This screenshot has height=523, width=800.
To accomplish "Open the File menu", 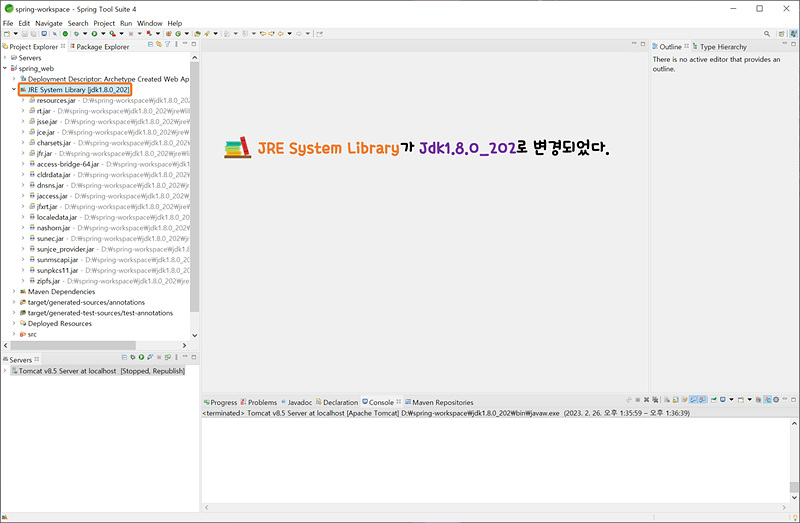I will pyautogui.click(x=8, y=23).
